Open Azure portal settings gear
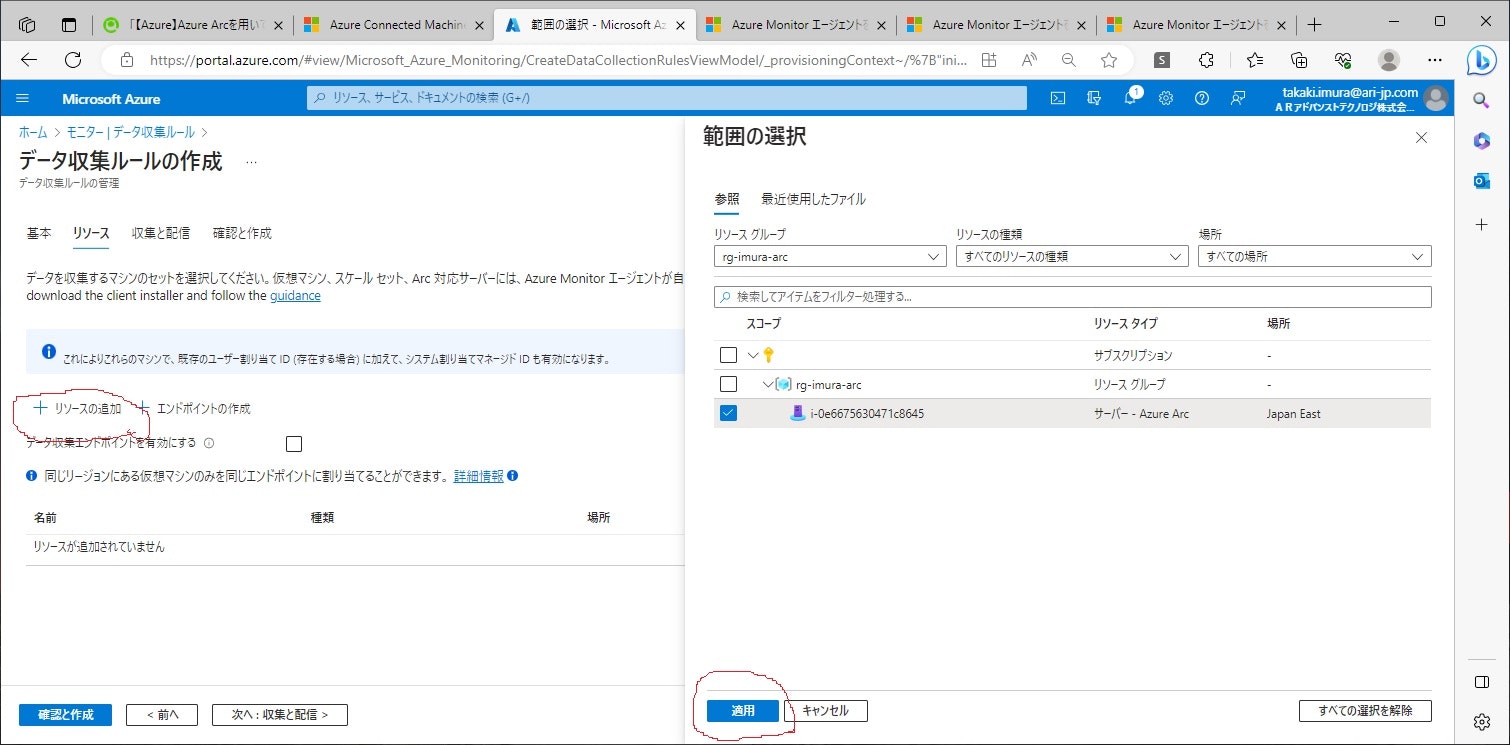The image size is (1510, 745). click(x=1166, y=98)
